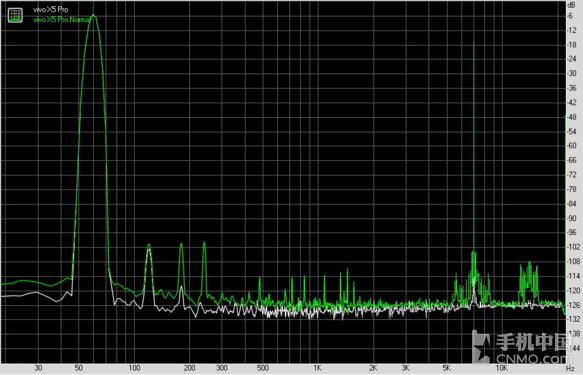The image size is (583, 375).
Task: Click the '500' frequency axis label
Action: point(263,368)
